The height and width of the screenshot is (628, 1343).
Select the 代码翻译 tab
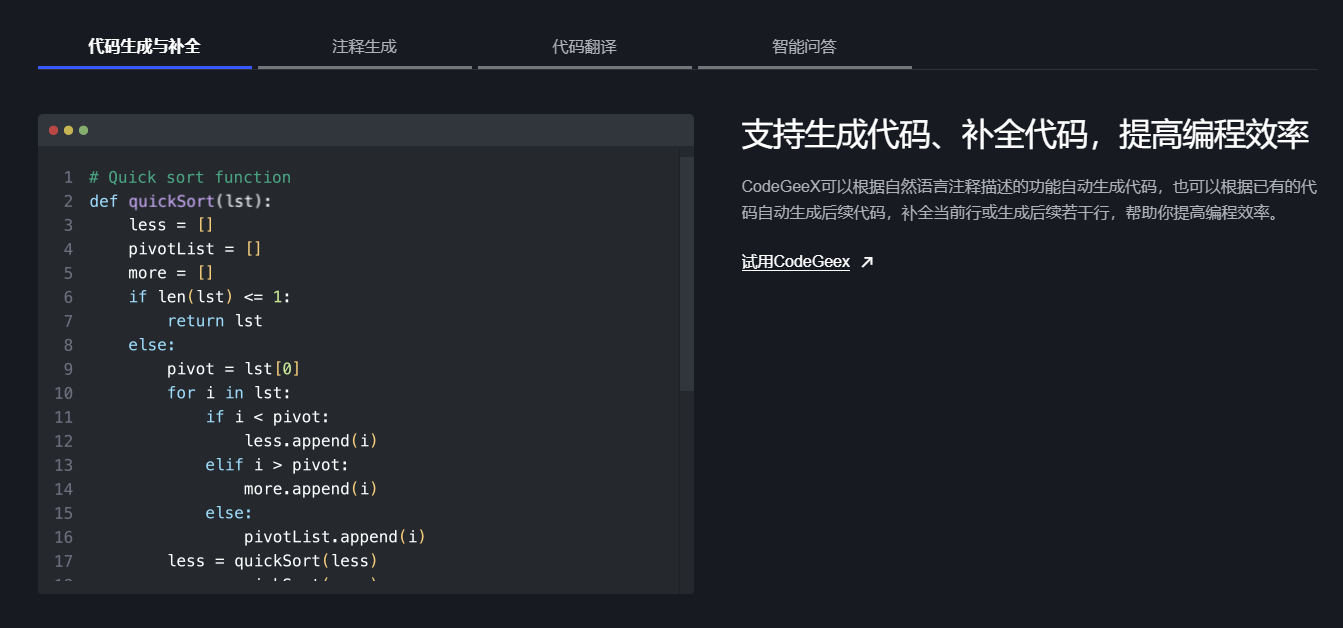(x=584, y=46)
